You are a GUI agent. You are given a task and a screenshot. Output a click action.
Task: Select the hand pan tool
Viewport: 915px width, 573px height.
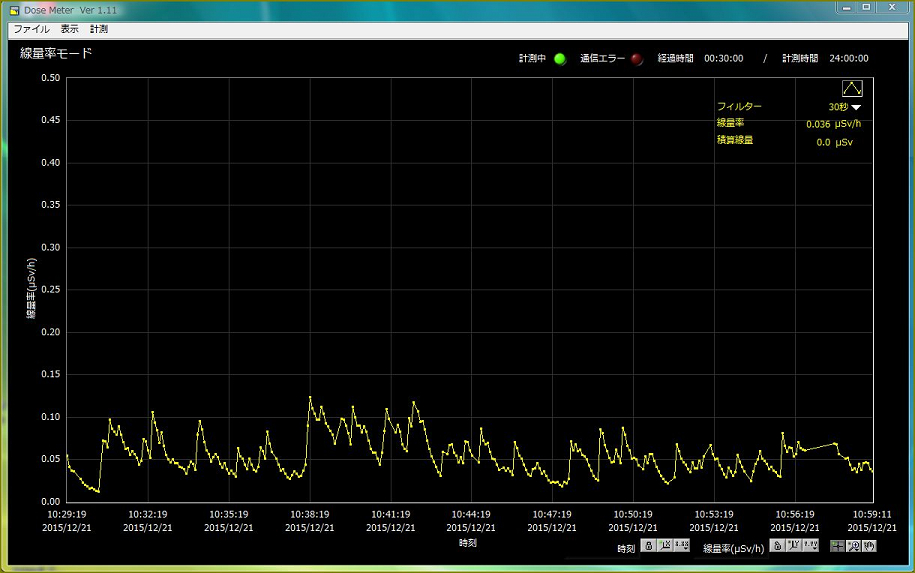(869, 546)
